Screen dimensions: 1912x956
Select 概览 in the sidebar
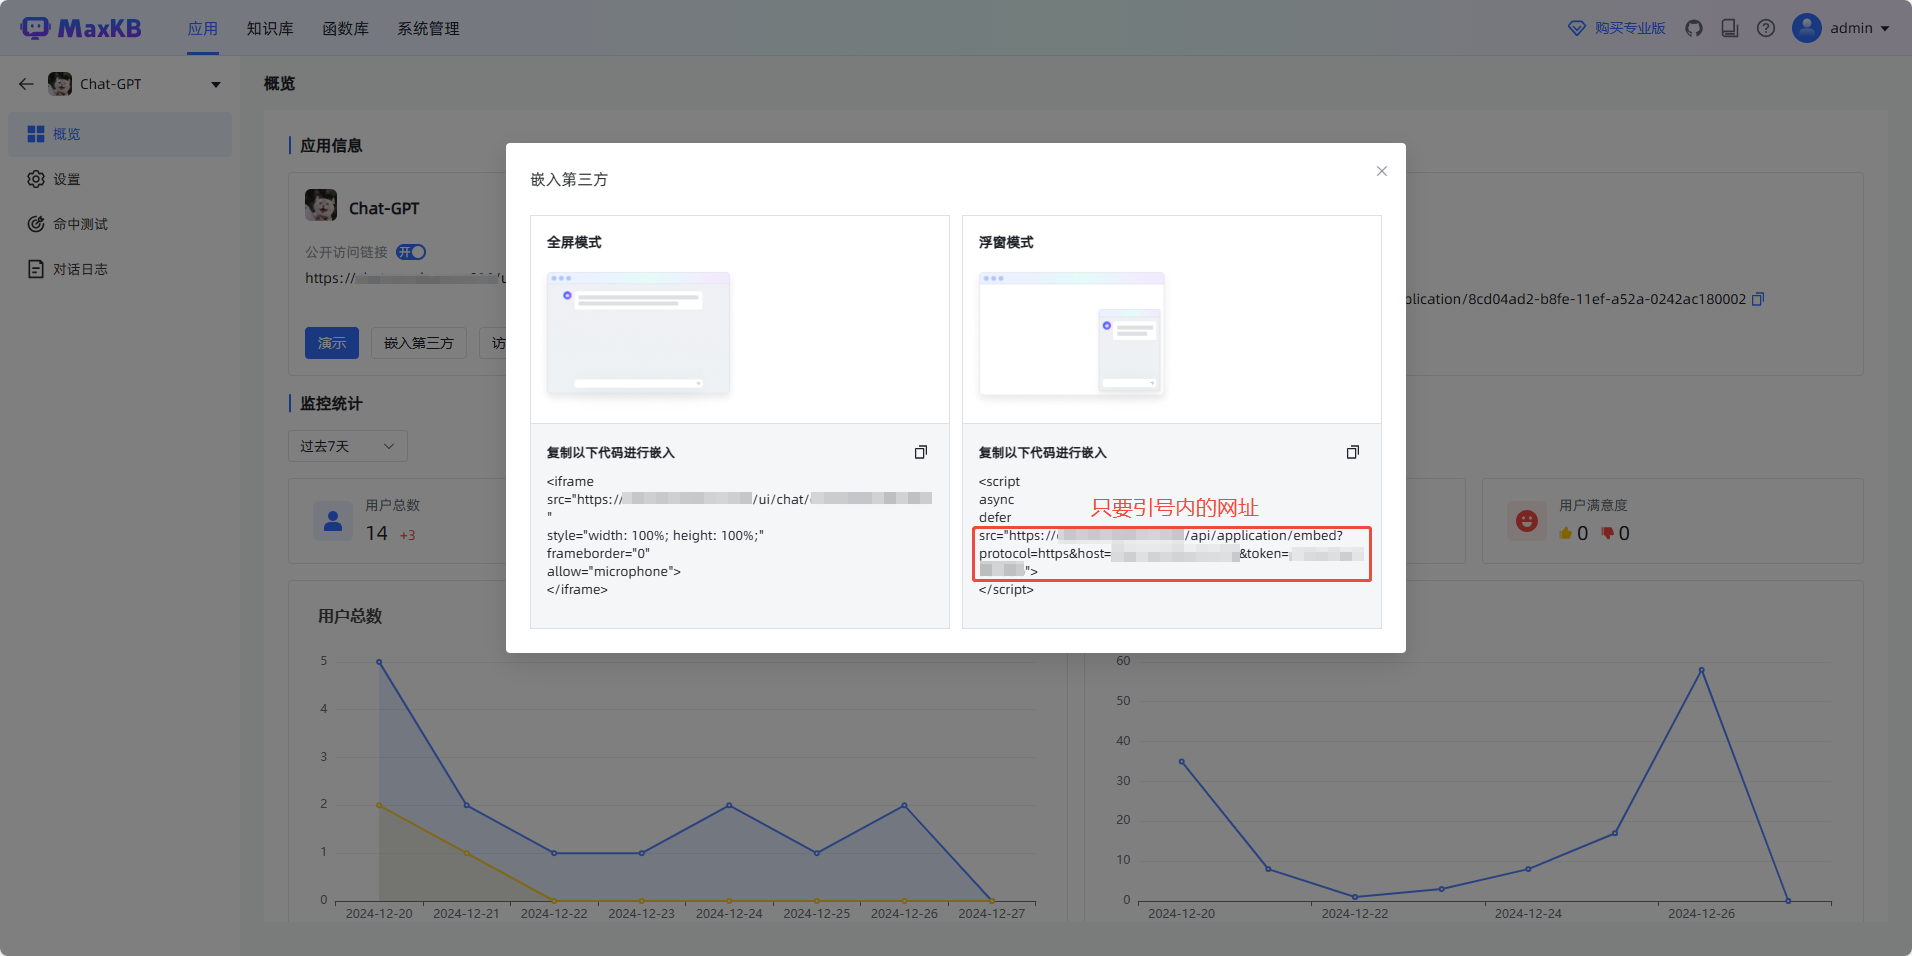click(x=120, y=134)
